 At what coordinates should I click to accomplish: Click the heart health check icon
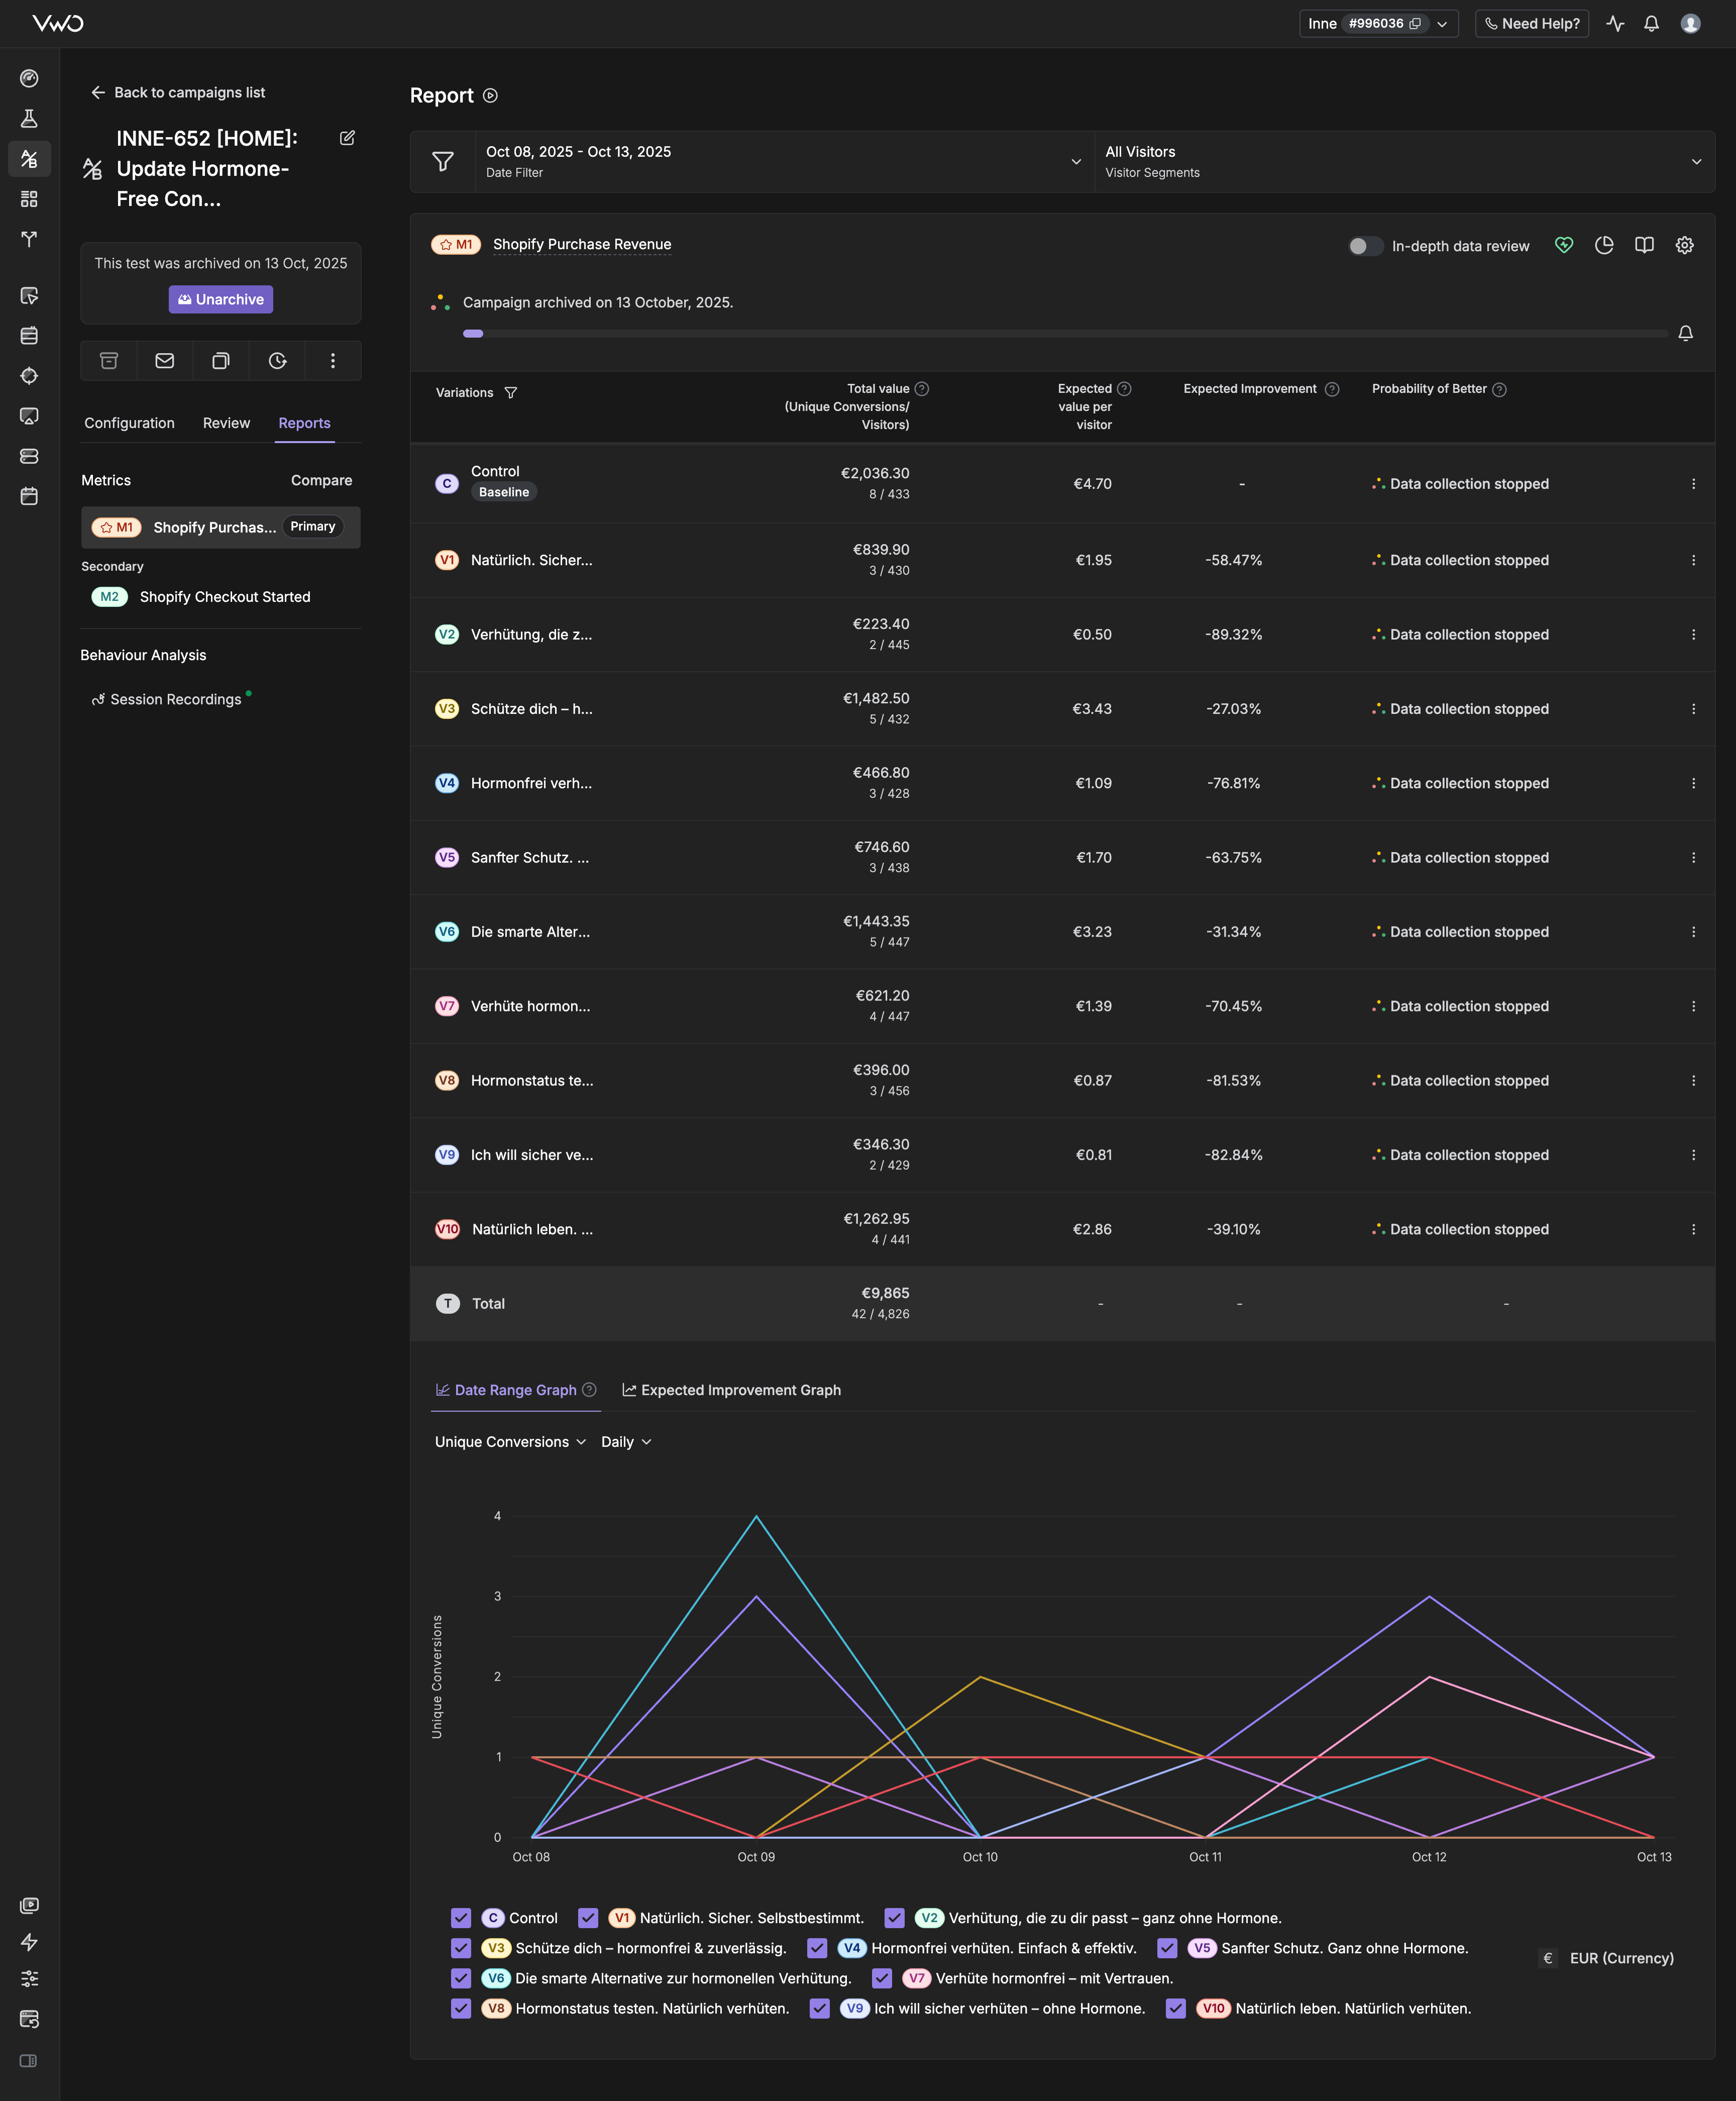pos(1564,245)
